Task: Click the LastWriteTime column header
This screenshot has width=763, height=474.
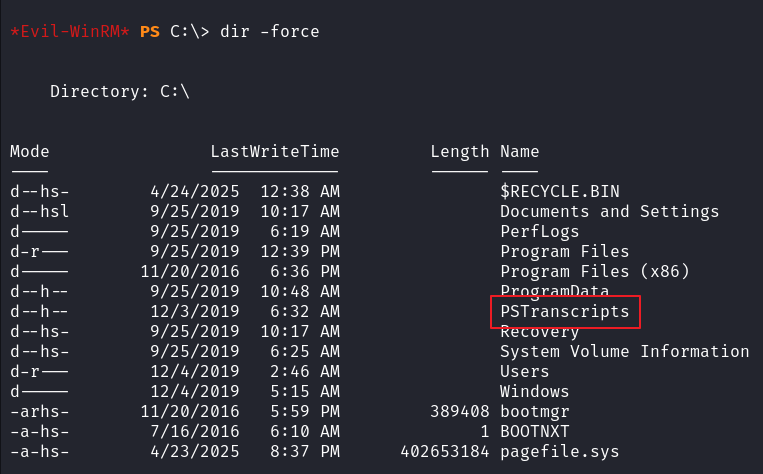Action: point(275,152)
